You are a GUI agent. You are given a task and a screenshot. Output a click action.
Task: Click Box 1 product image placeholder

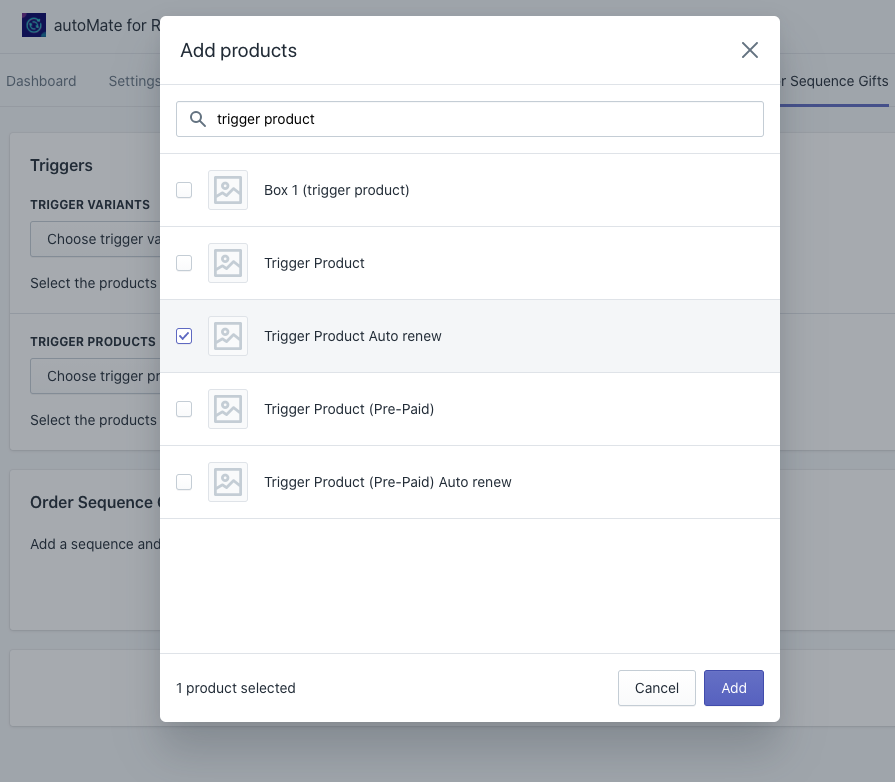point(228,190)
